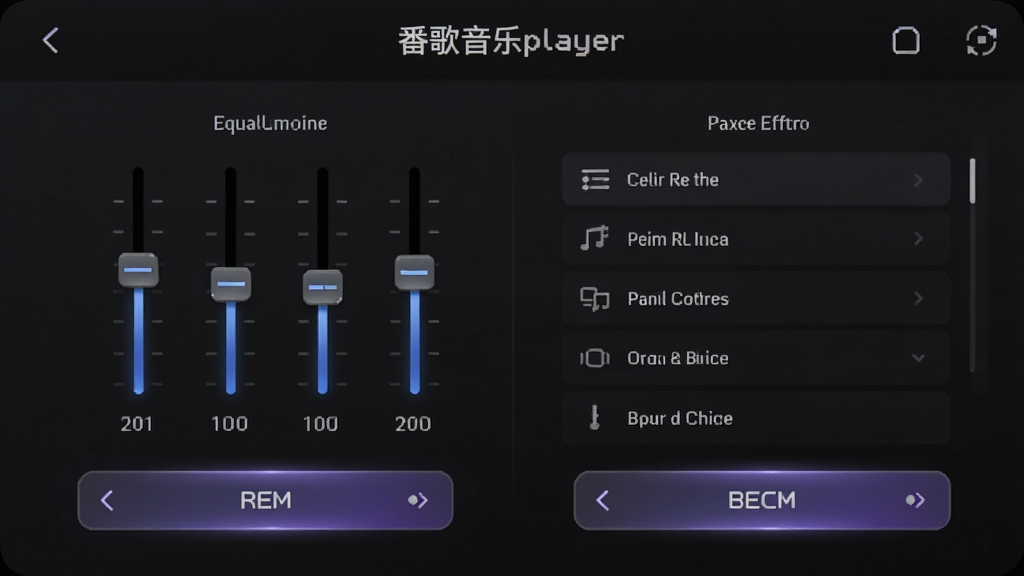The height and width of the screenshot is (576, 1024).
Task: Click the effects list scrollbar thumb
Action: click(972, 181)
